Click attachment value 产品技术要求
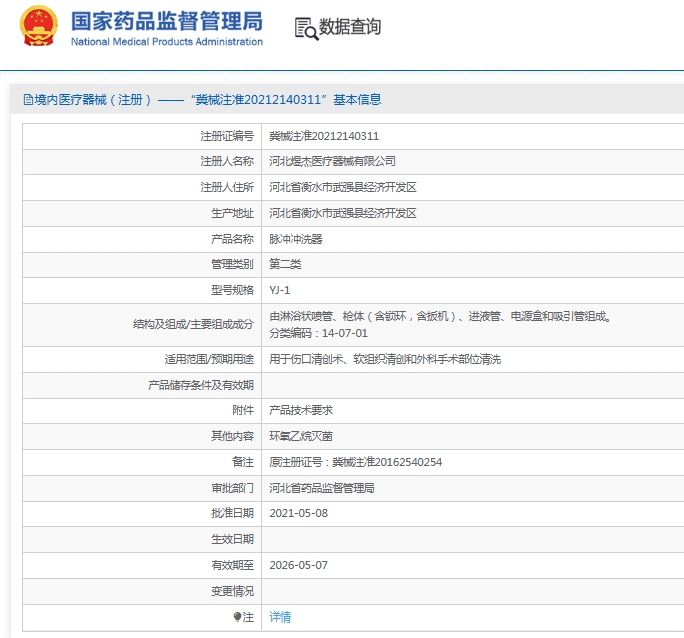 [301, 410]
